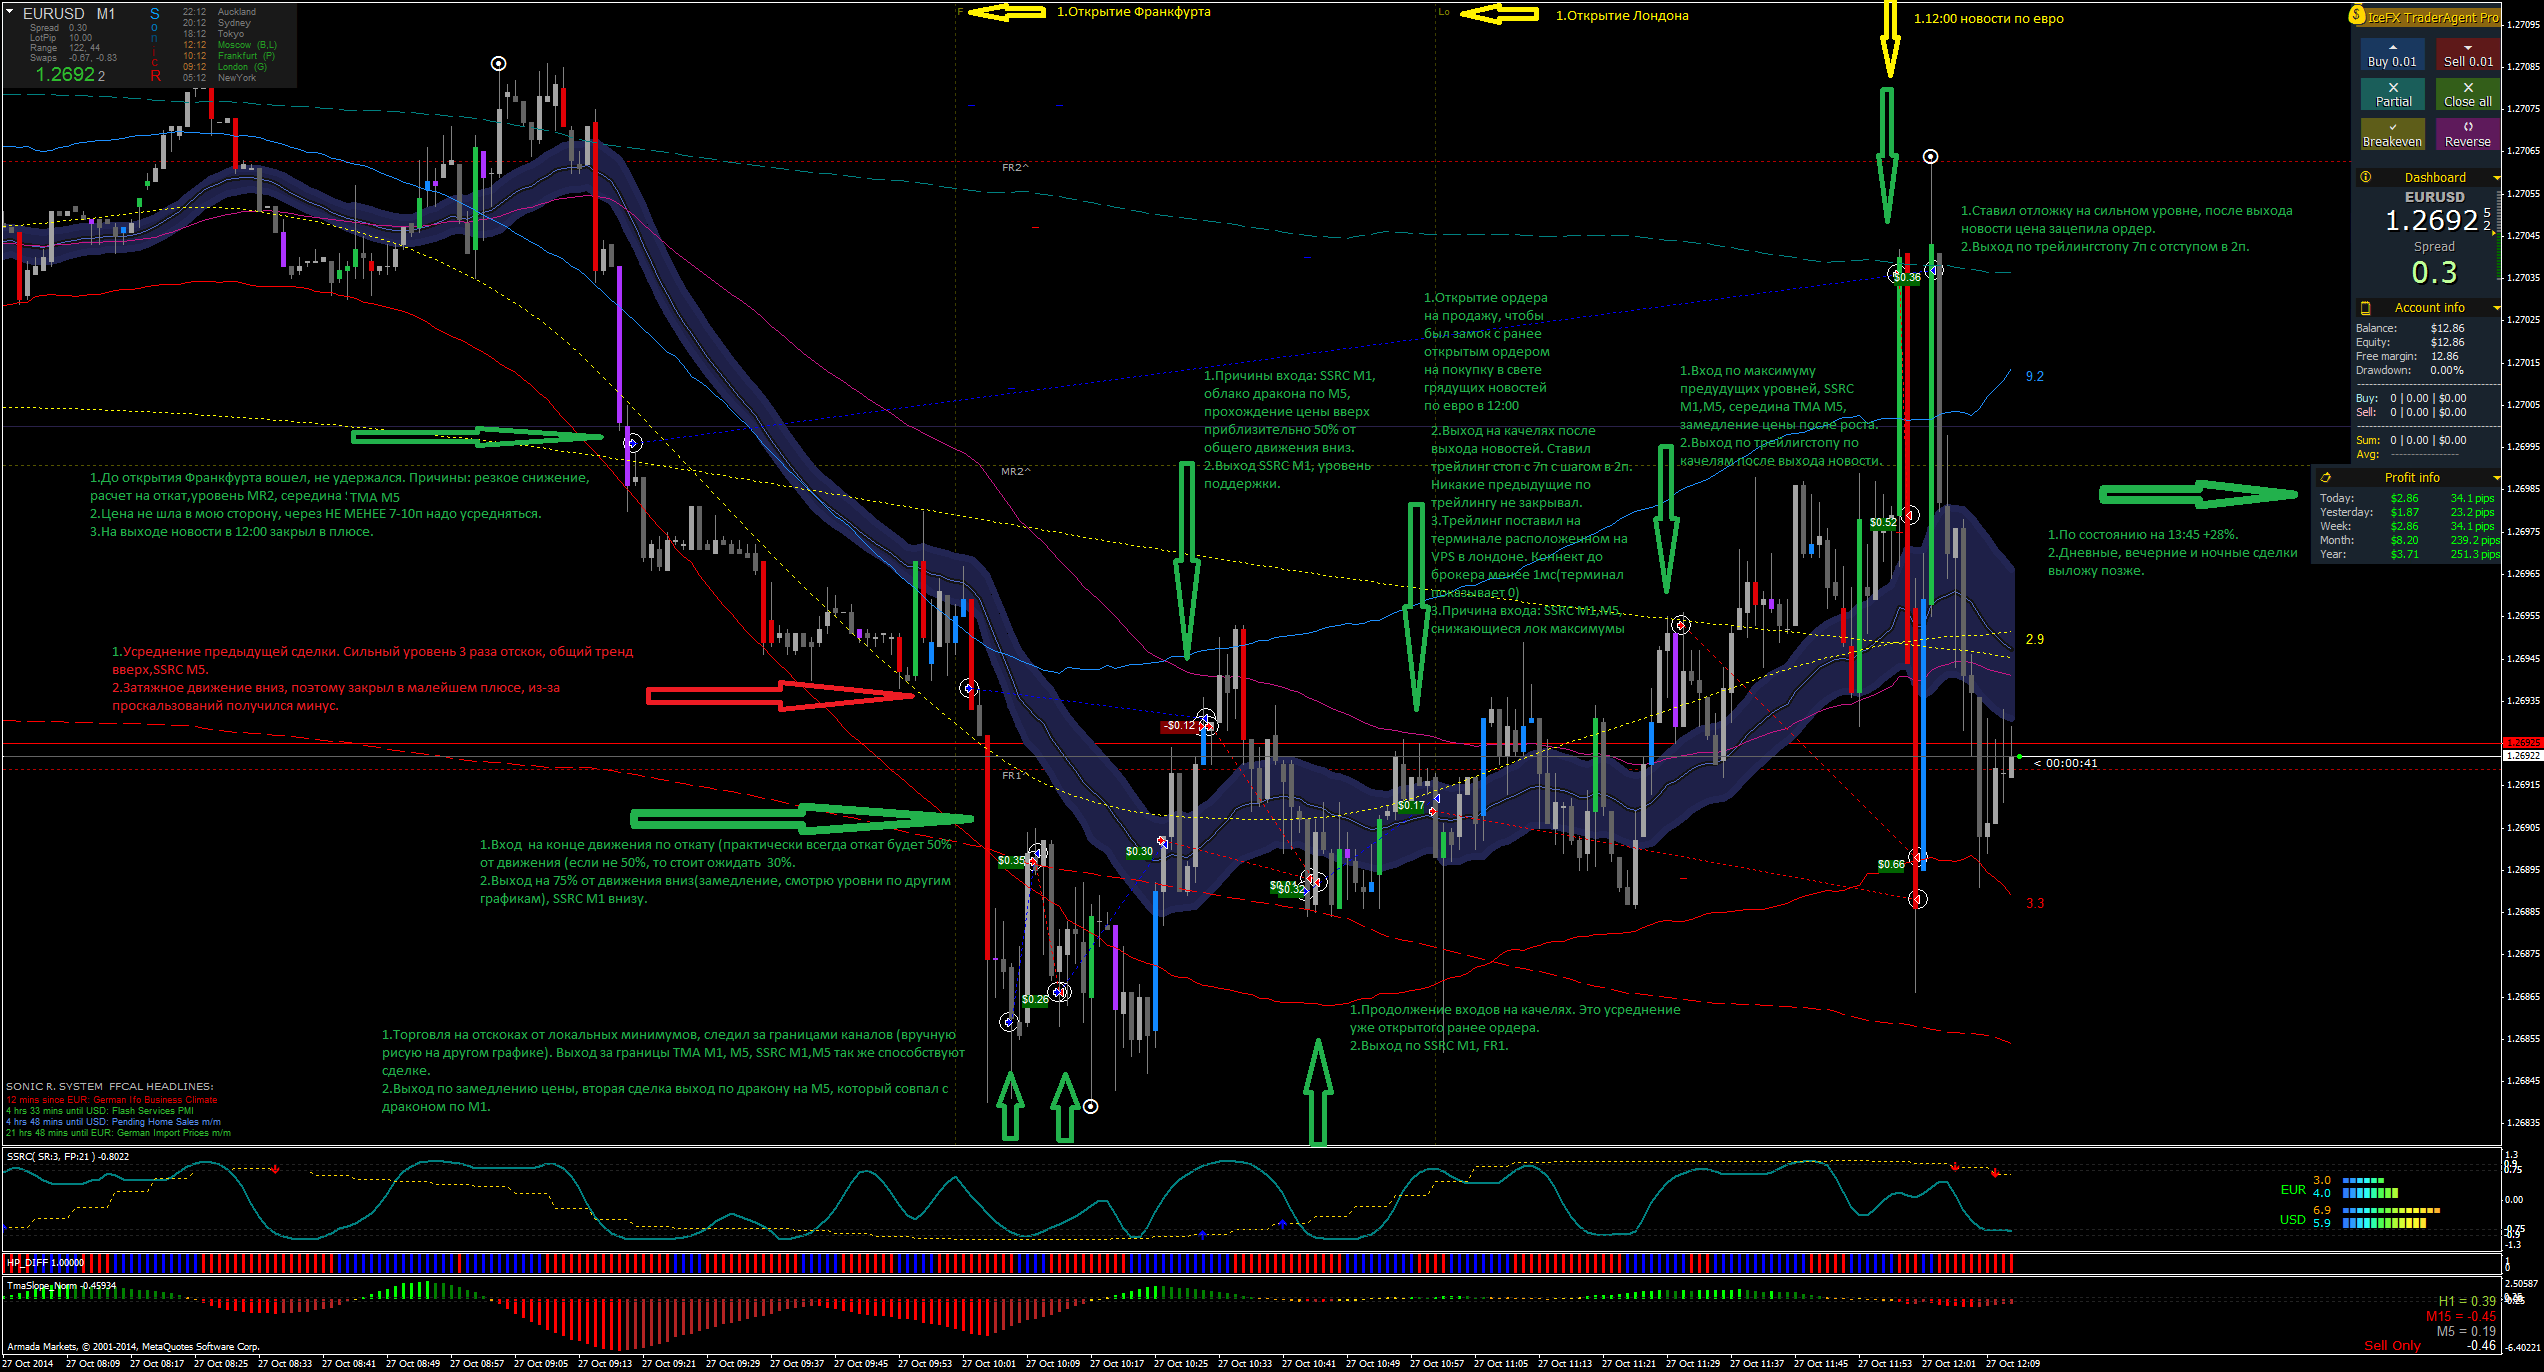2544x1372 pixels.
Task: Collapse the Profit info section arrow
Action: tap(2496, 478)
